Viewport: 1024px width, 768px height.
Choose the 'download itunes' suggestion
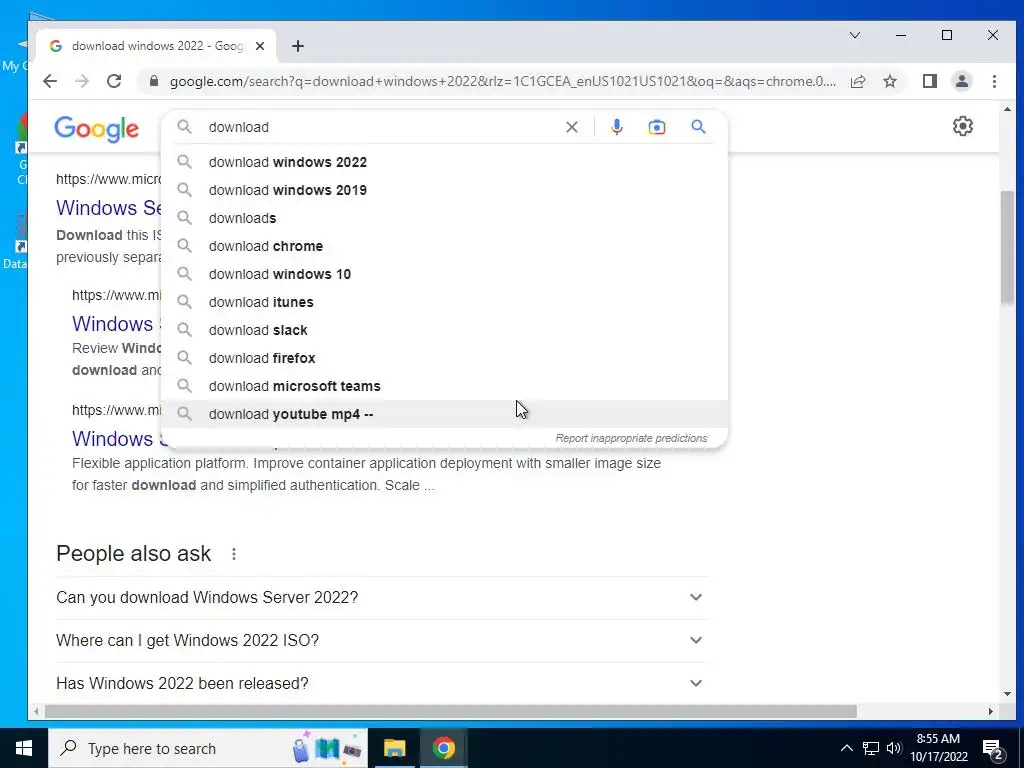[444, 302]
